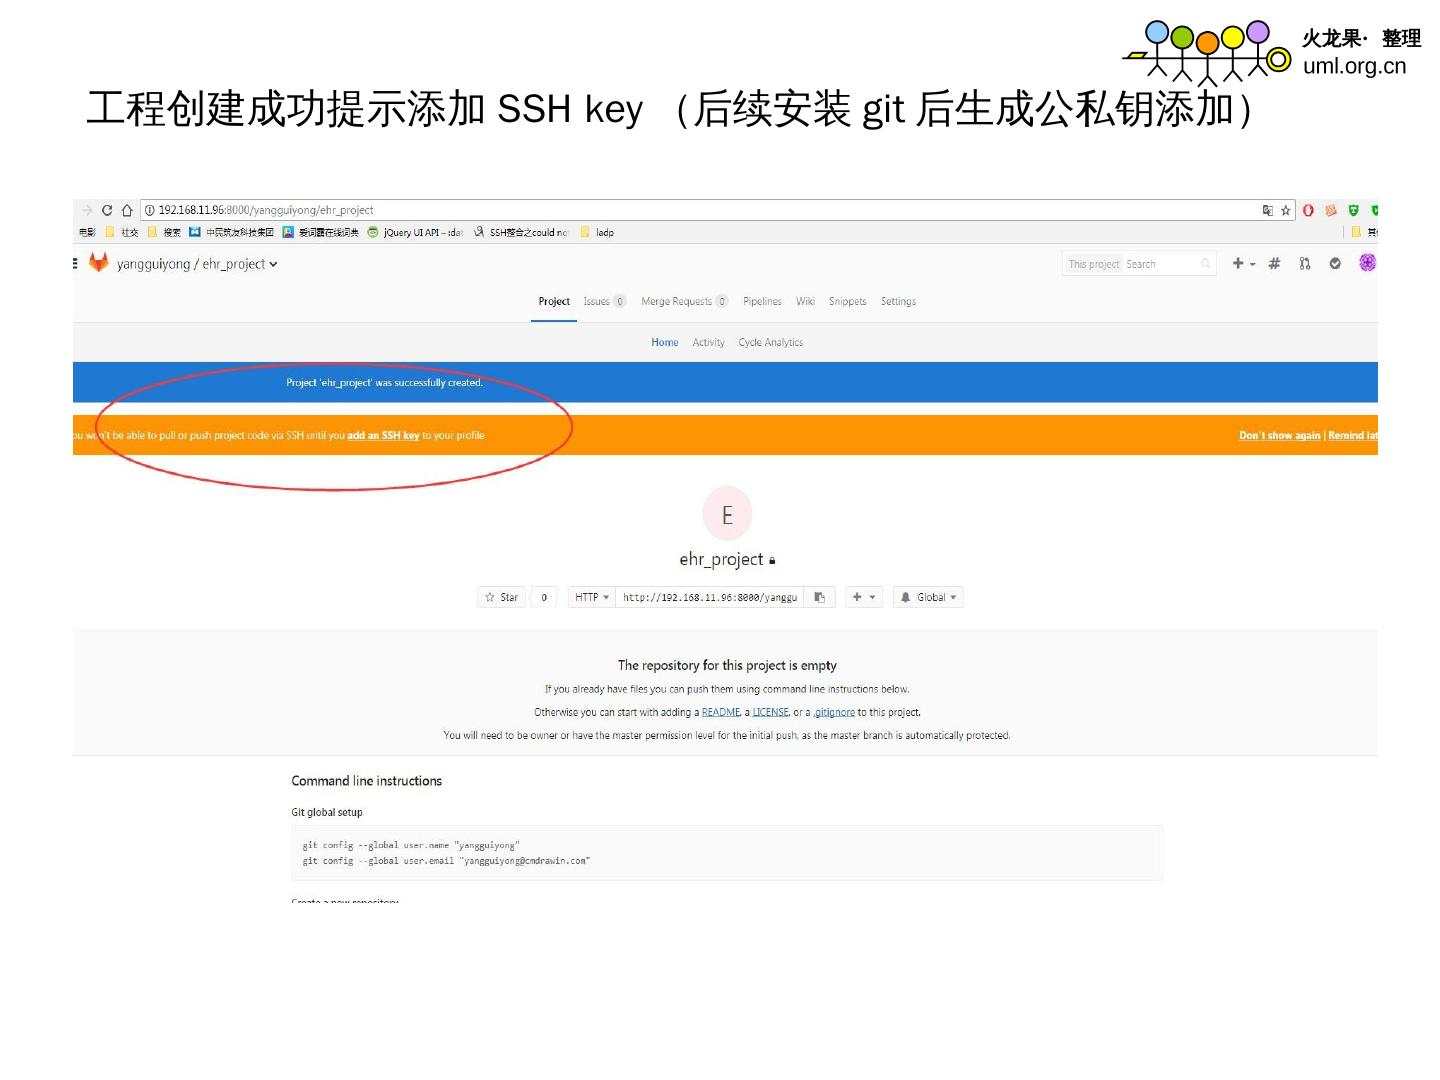The width and height of the screenshot is (1440, 1080).
Task: Open the Issues tab
Action: click(604, 301)
